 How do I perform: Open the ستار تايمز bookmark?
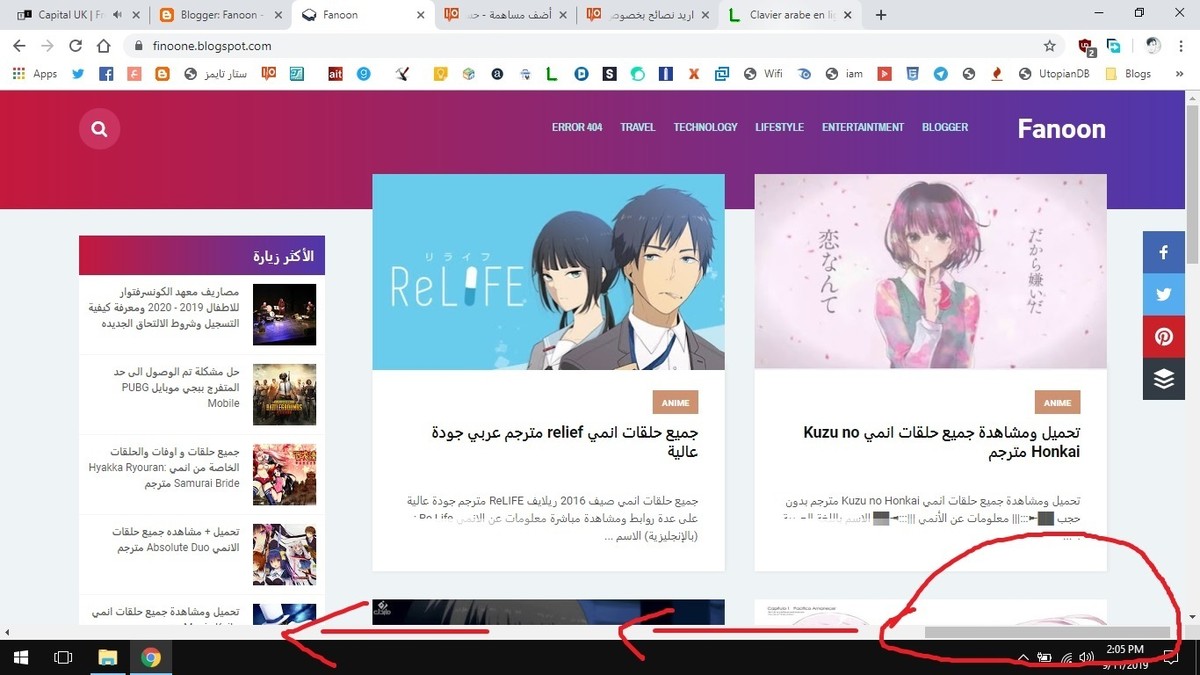217,74
